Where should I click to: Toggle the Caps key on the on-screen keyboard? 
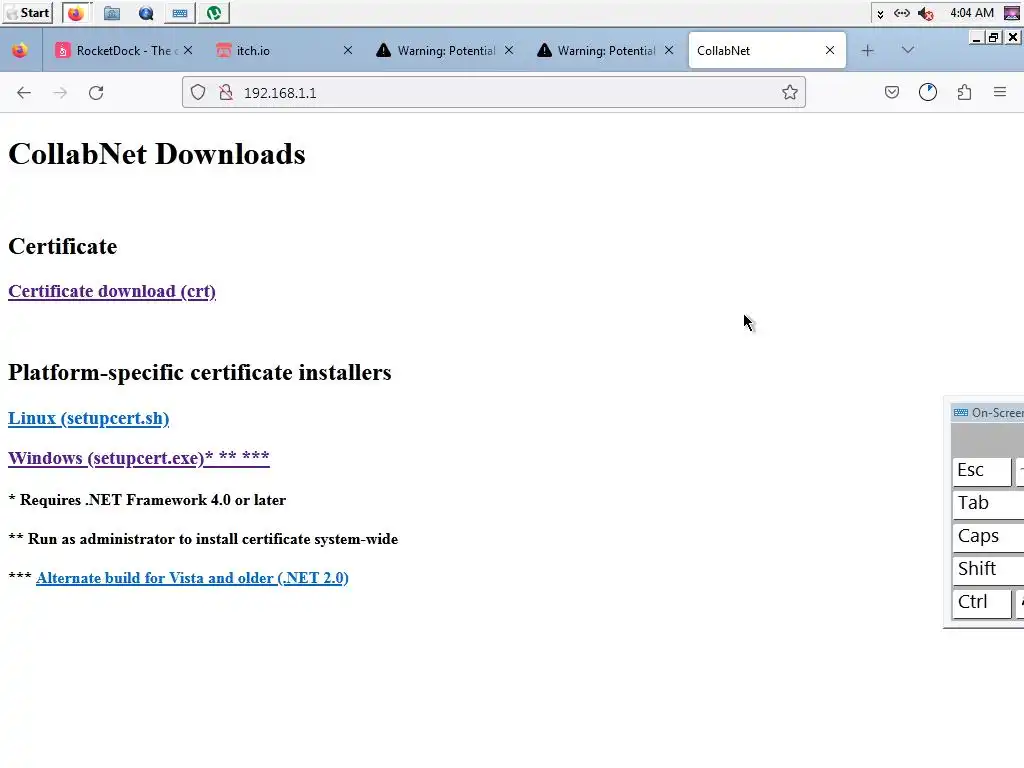click(988, 537)
